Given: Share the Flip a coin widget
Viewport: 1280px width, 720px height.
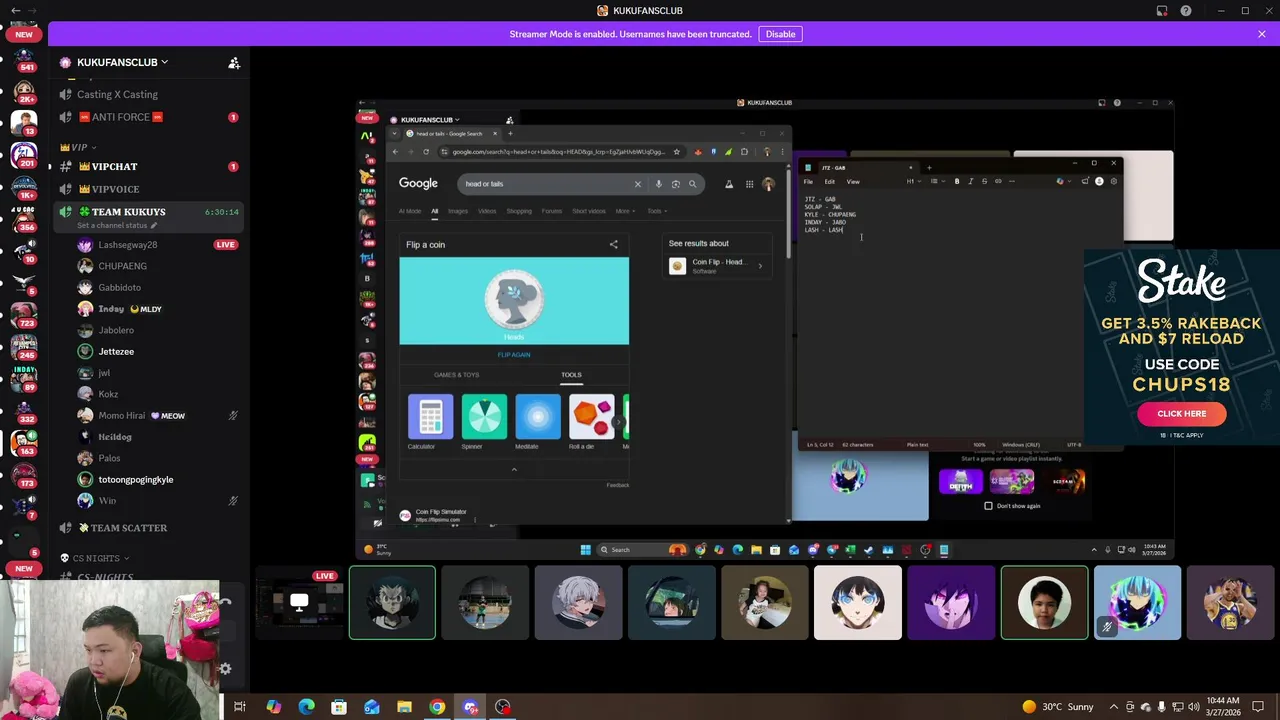Looking at the screenshot, I should click(x=614, y=244).
